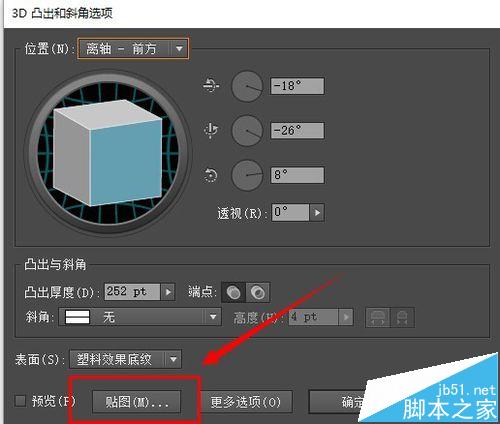Turn the cap off for hollow appearance
This screenshot has width=500, height=424.
(258, 293)
